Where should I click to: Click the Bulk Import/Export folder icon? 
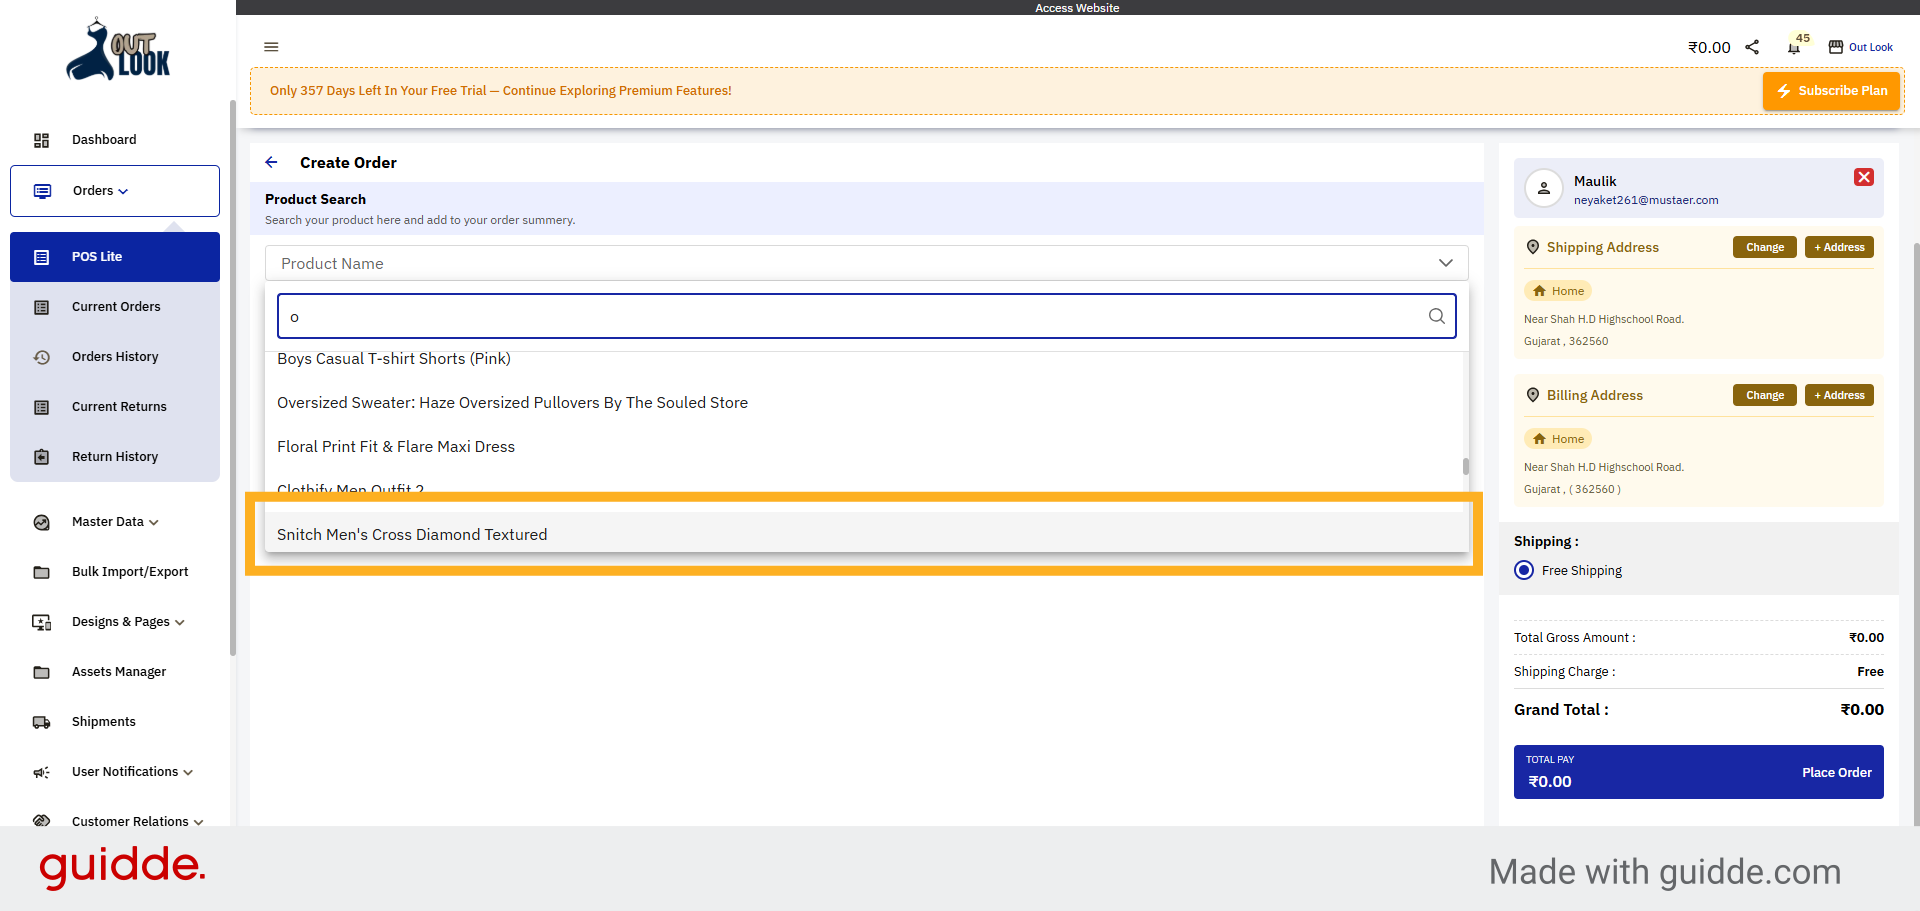click(41, 572)
